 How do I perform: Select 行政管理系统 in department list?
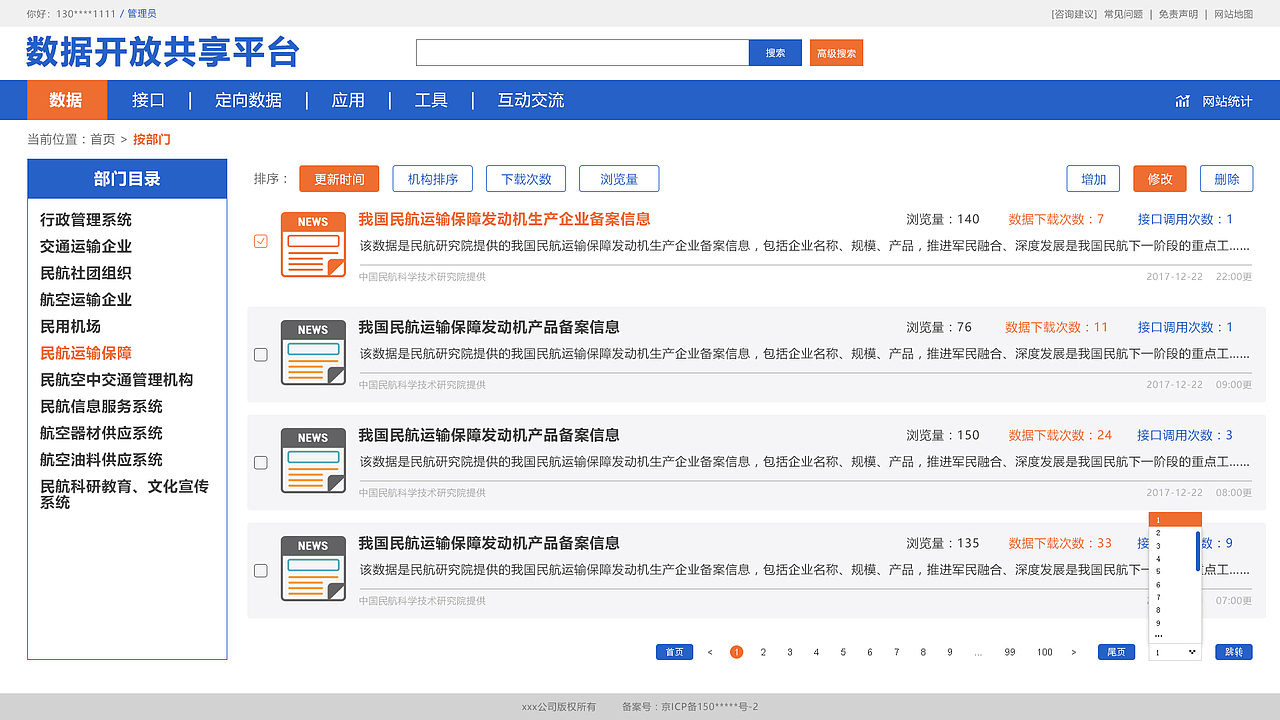[x=86, y=220]
